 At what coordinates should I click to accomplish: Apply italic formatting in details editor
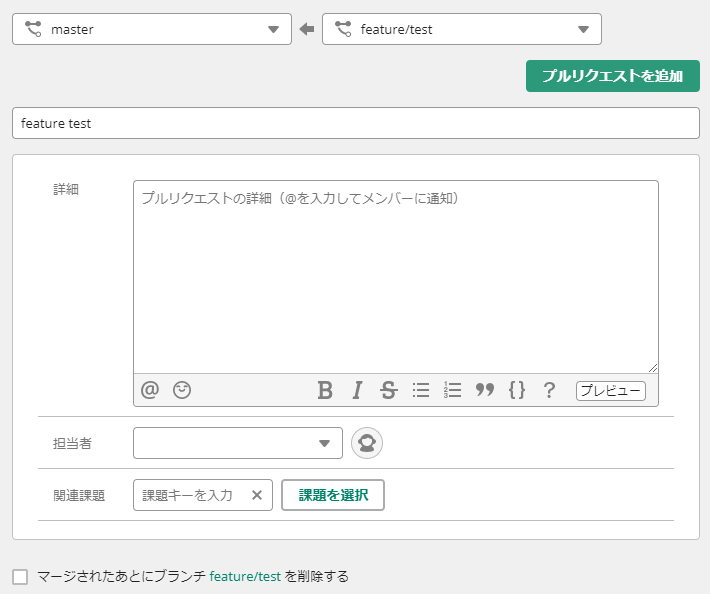click(x=356, y=390)
